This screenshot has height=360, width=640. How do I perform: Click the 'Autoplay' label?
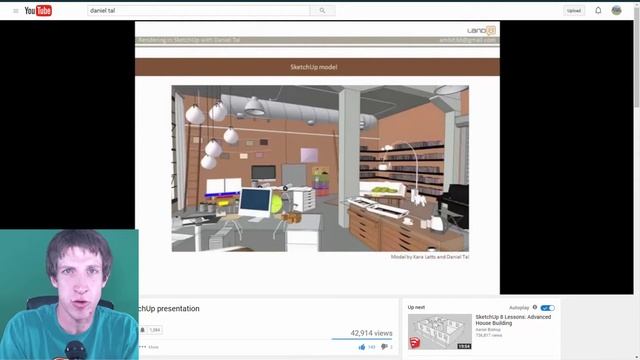pos(519,308)
